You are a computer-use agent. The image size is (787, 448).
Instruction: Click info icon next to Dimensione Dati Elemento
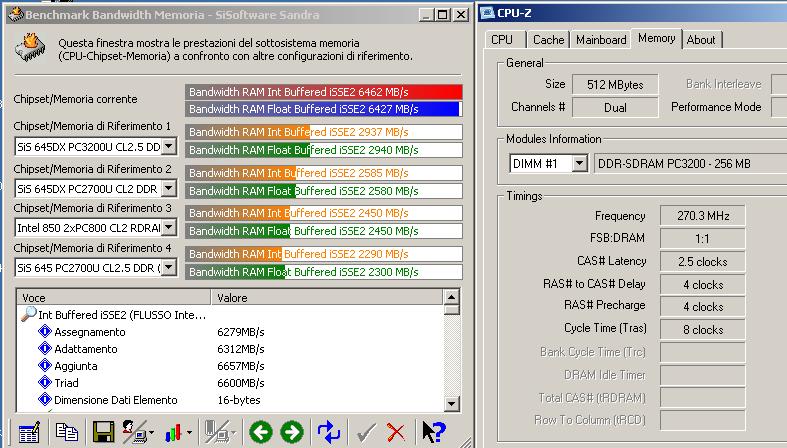coord(45,399)
